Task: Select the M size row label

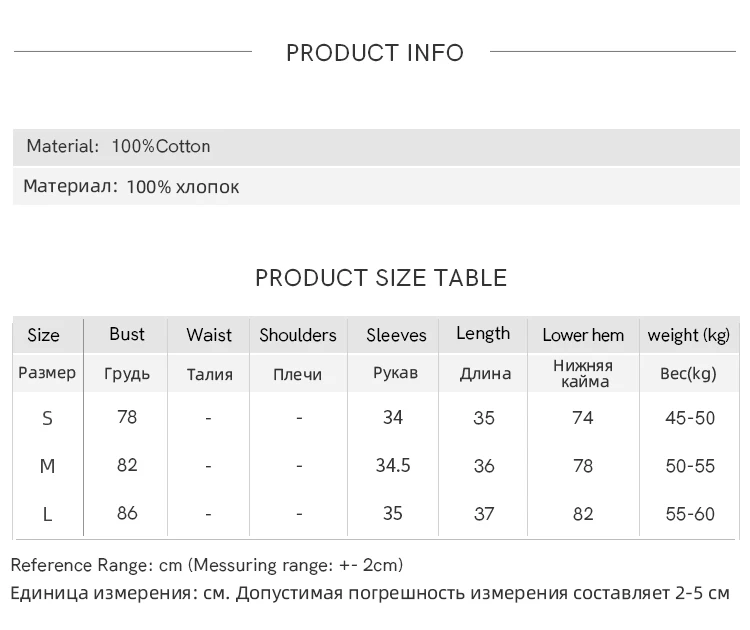Action: 47,466
